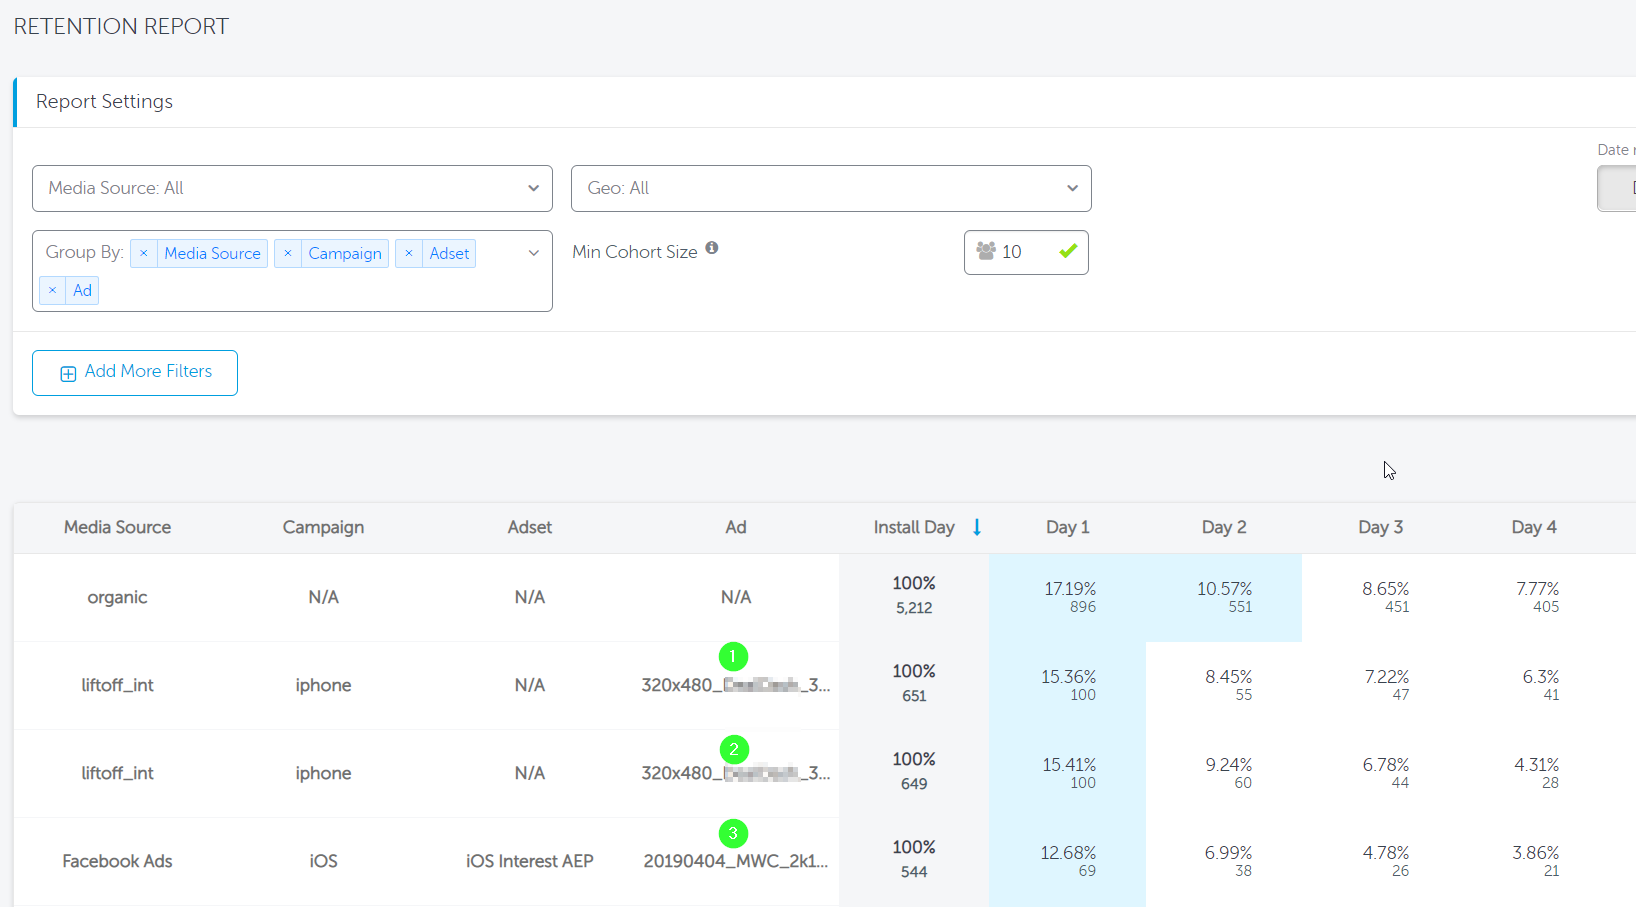Expand the Group By dropdown arrow

click(534, 254)
